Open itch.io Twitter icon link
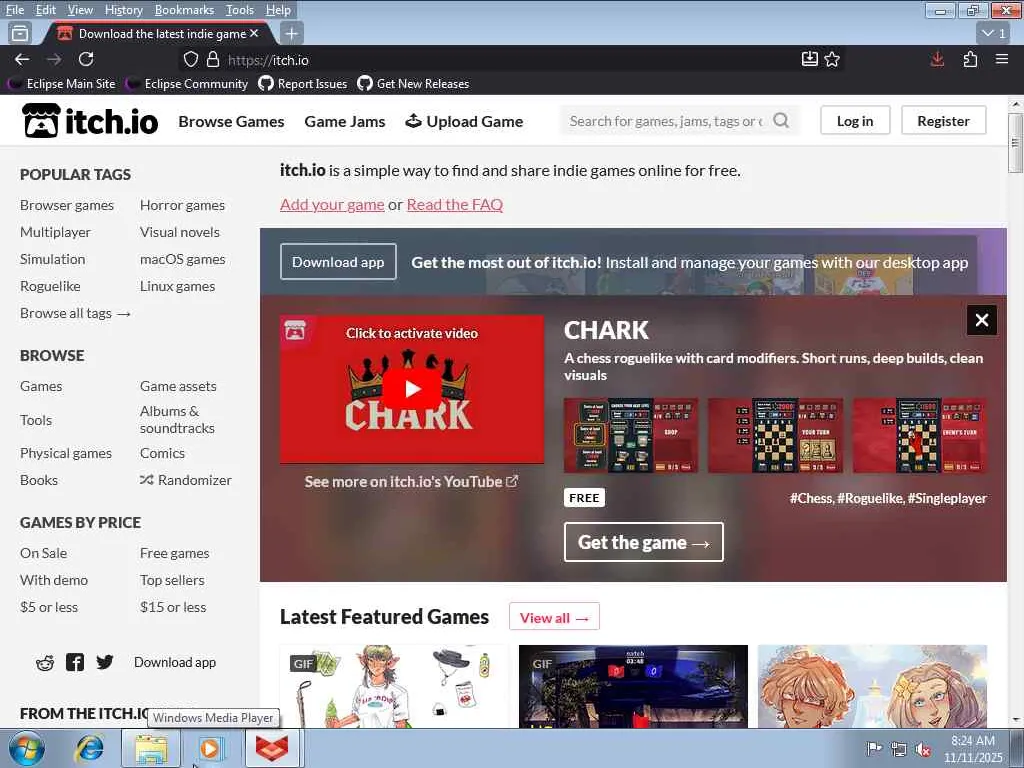This screenshot has width=1024, height=768. pos(104,662)
